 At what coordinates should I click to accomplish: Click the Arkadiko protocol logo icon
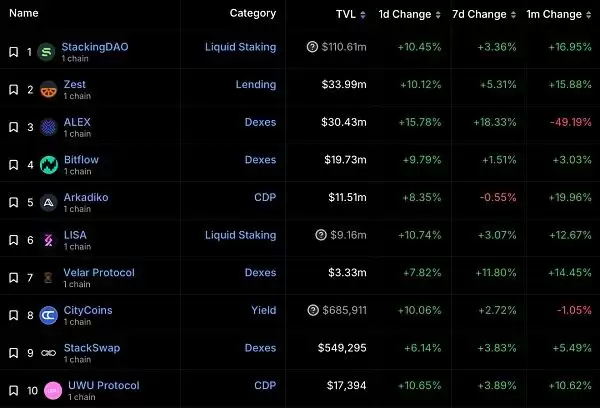point(46,202)
